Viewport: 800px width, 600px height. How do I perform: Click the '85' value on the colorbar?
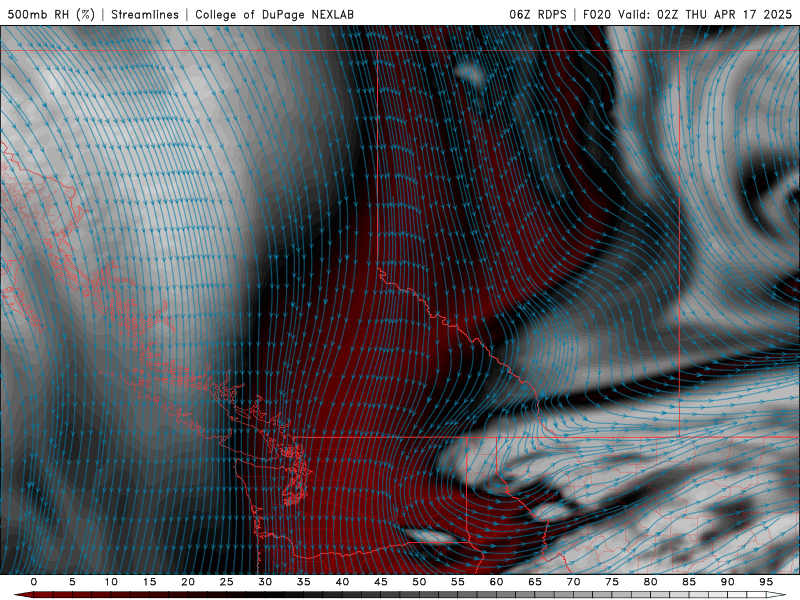689,582
